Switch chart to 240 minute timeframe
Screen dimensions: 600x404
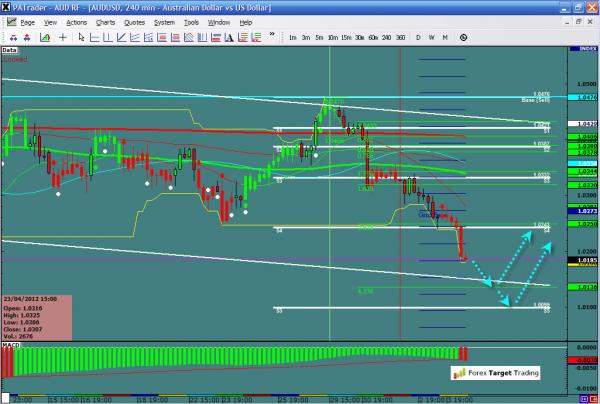(386, 37)
